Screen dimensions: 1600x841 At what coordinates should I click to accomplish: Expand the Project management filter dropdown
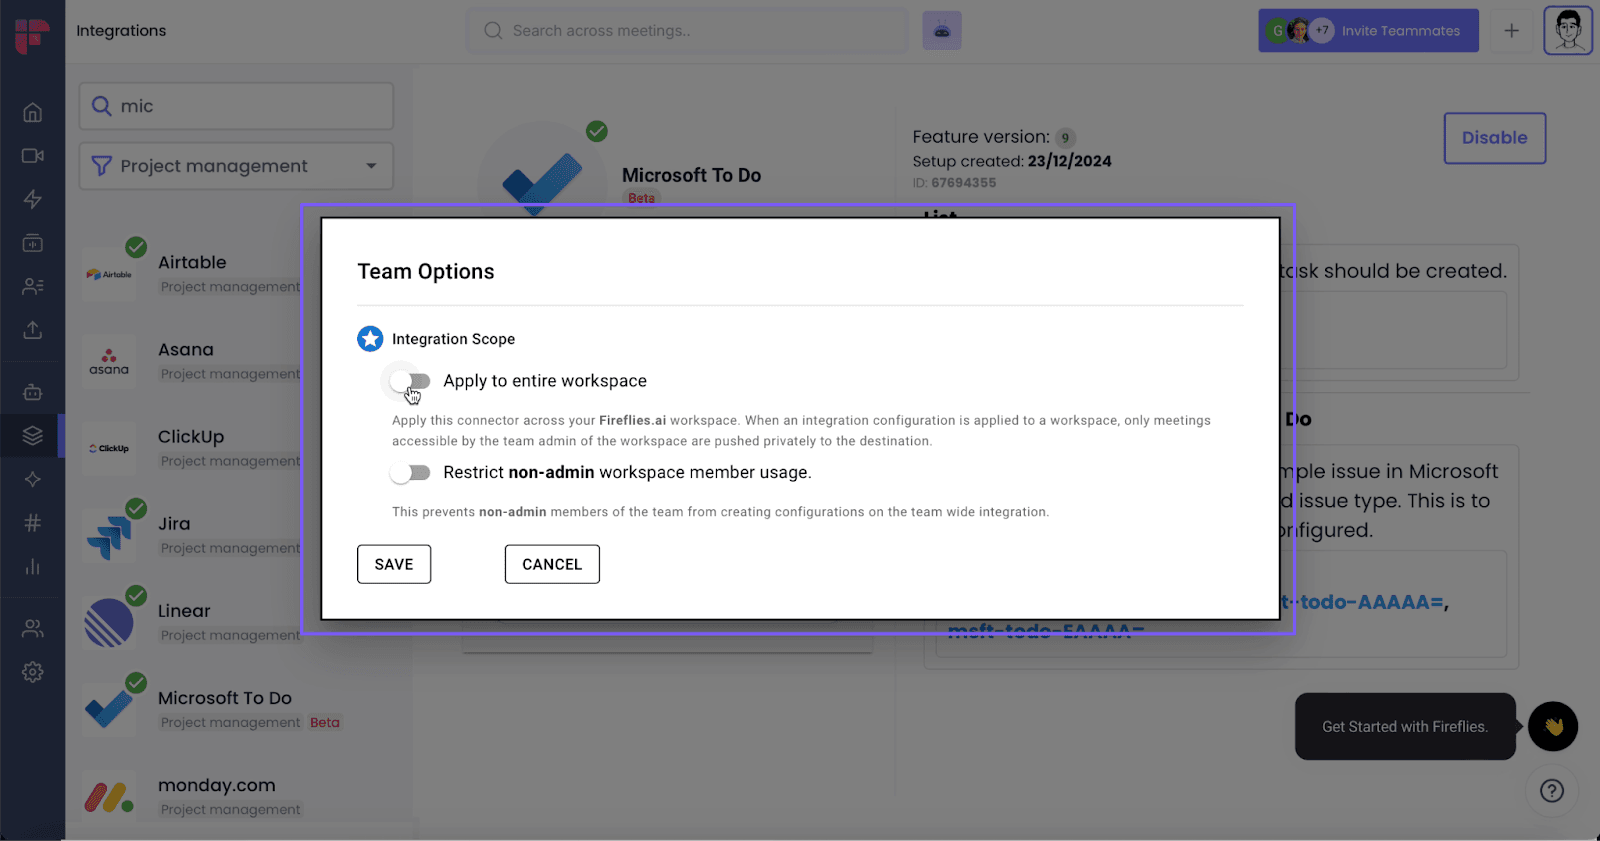click(x=236, y=166)
